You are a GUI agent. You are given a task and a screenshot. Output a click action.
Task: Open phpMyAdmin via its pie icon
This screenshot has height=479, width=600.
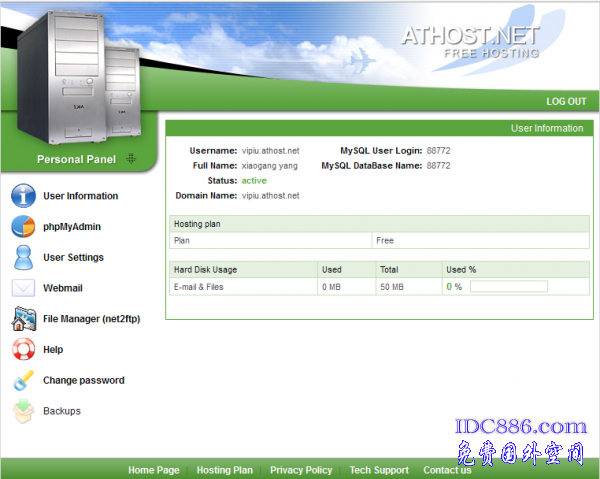point(23,227)
